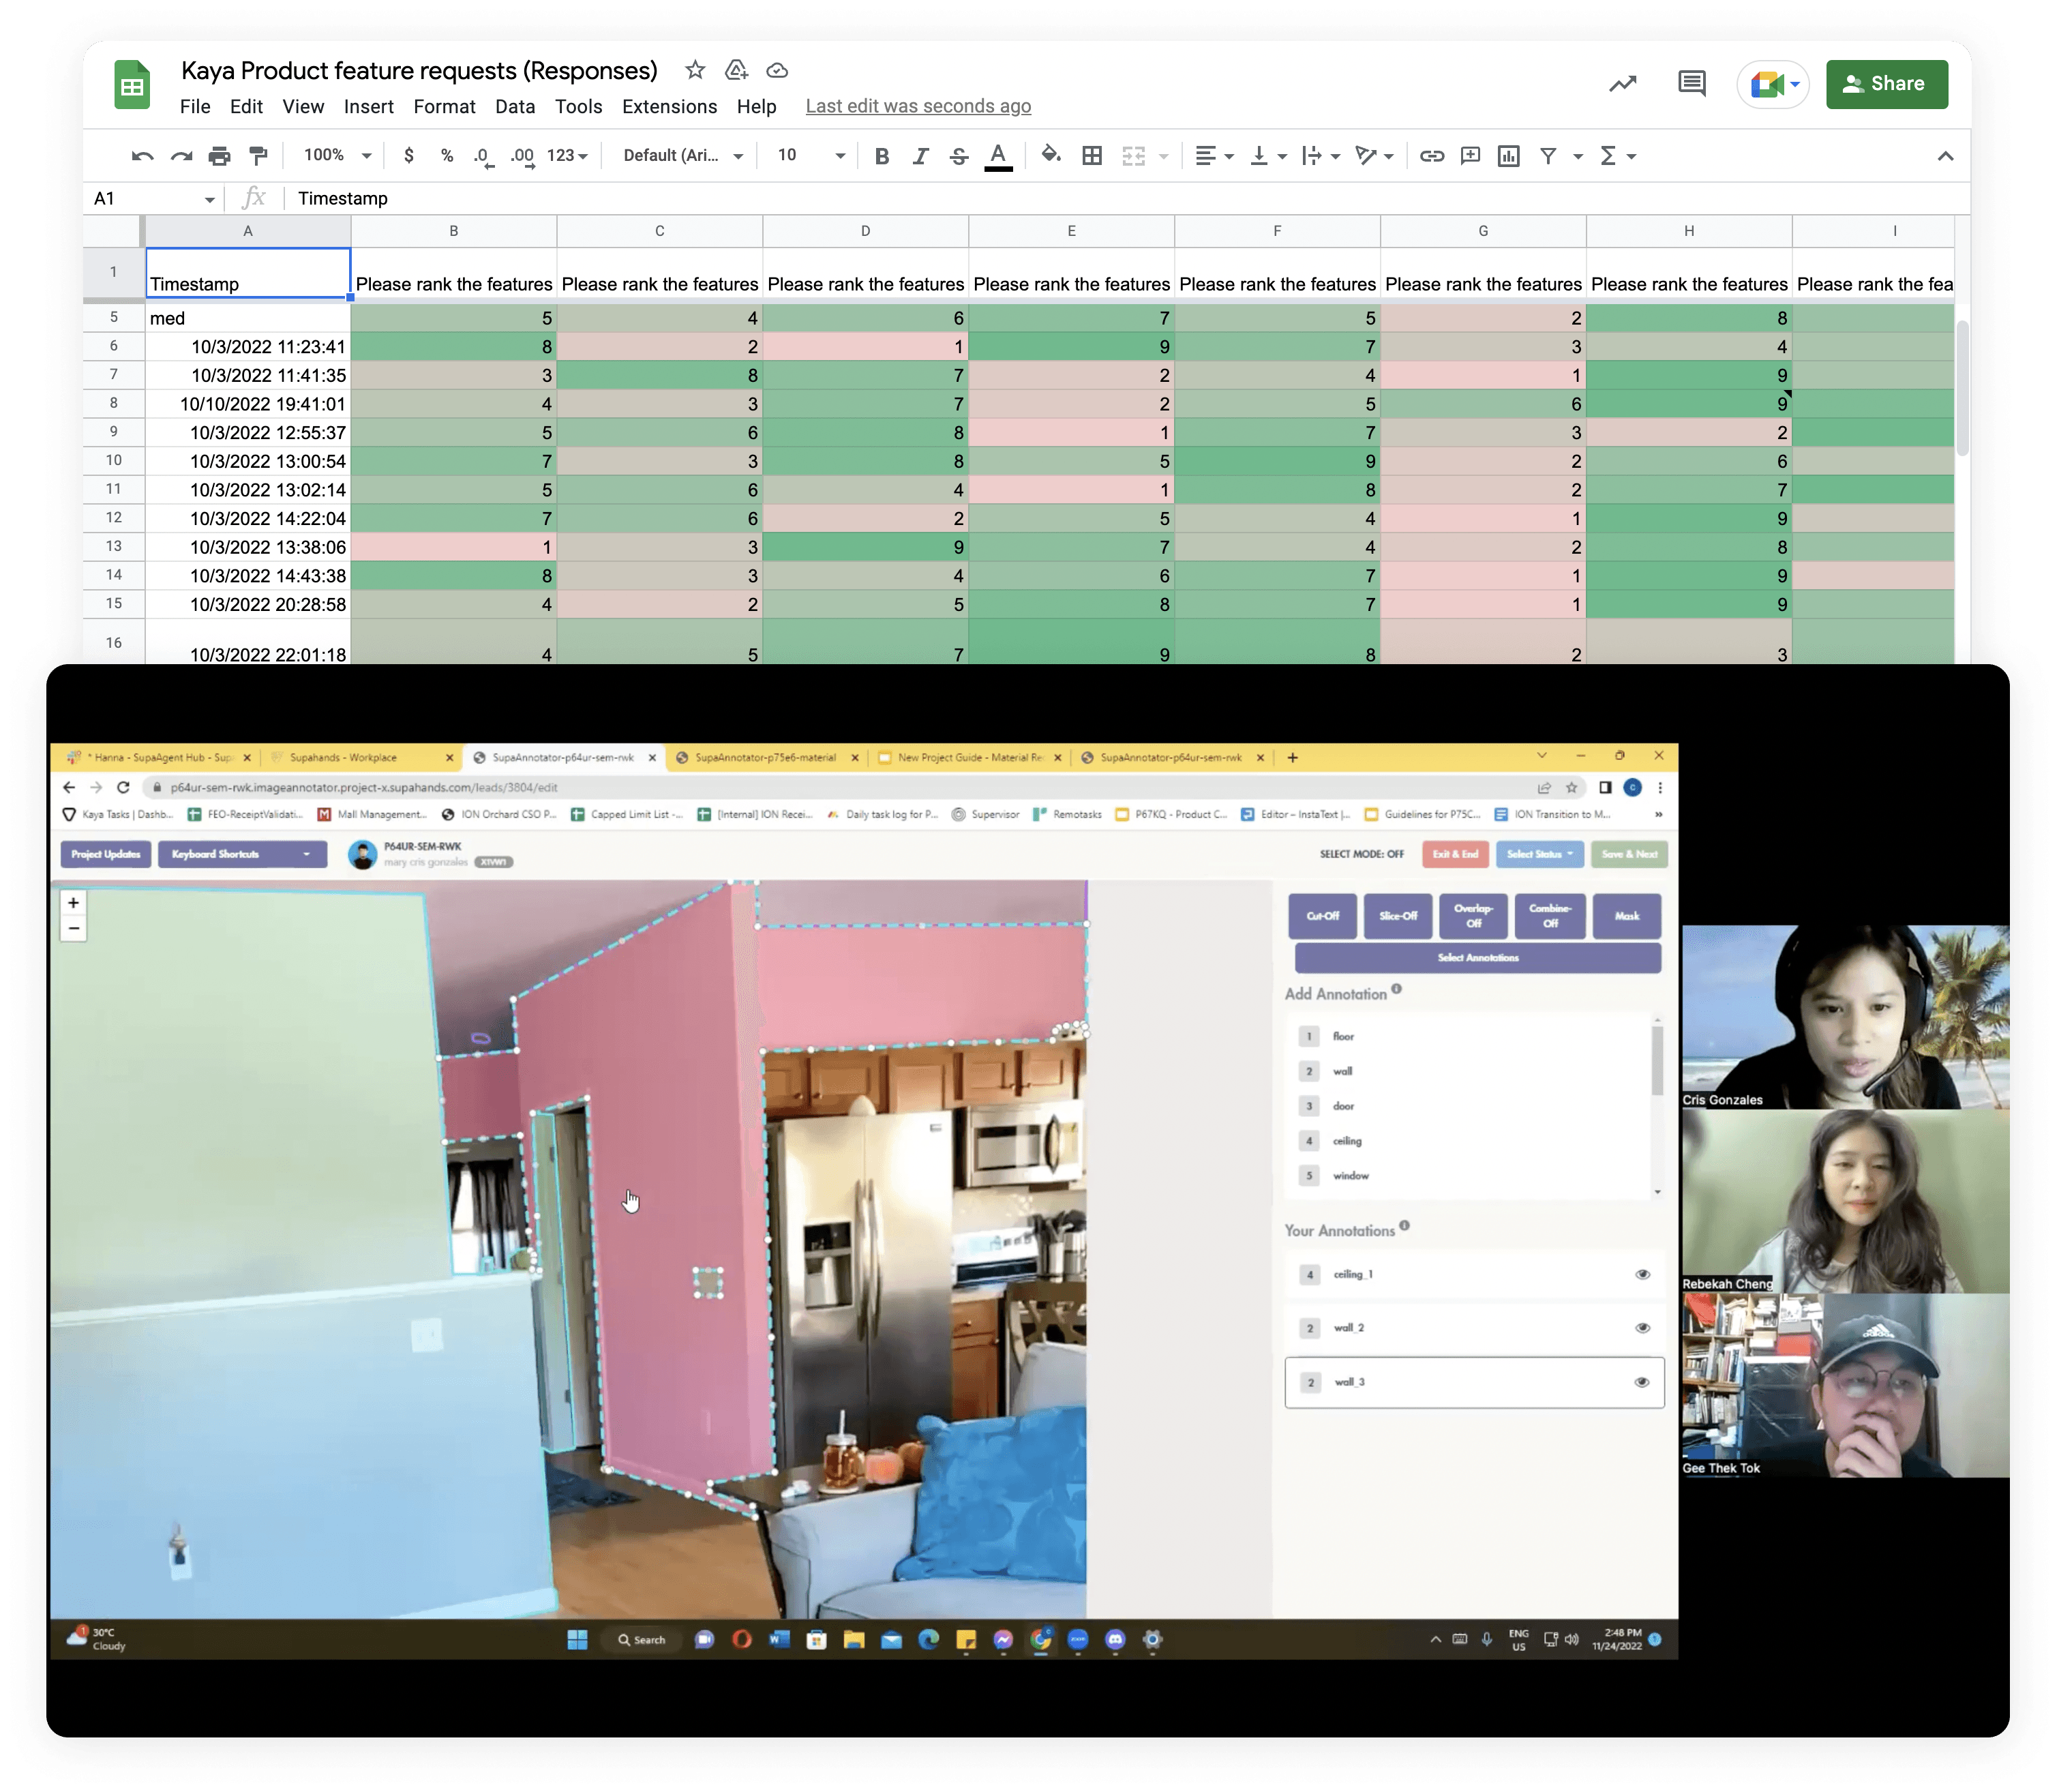Toggle the wall_3 annotation eye icon
The height and width of the screenshot is (1792, 2059).
1642,1382
